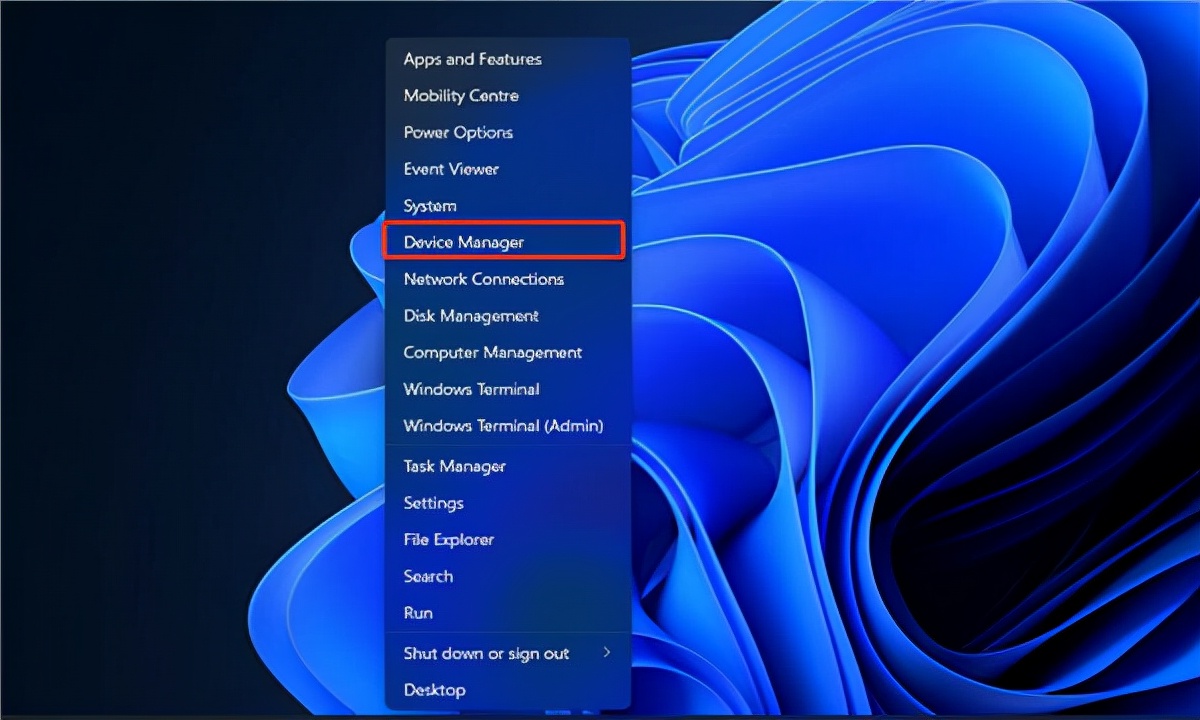This screenshot has height=720, width=1200.
Task: Open Task Manager
Action: tap(453, 466)
